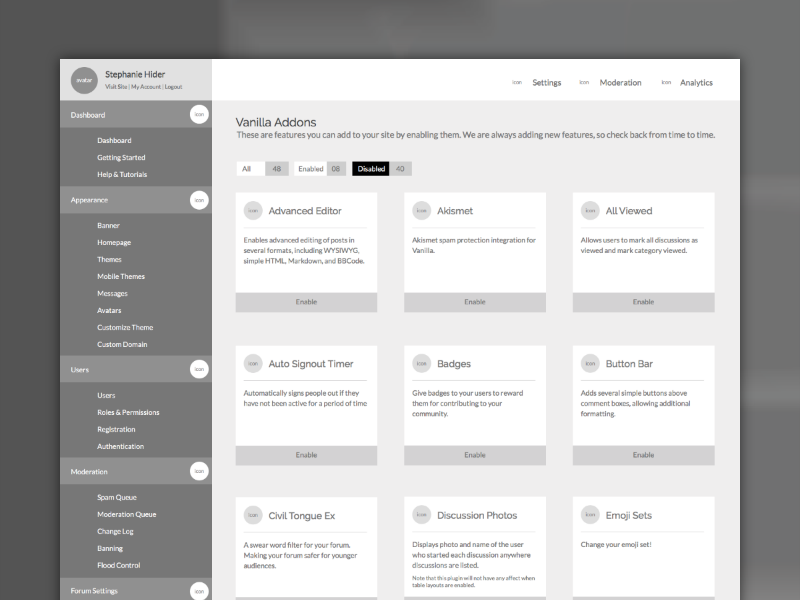Open the Moderation icon in the header
The image size is (800, 600).
[x=584, y=82]
